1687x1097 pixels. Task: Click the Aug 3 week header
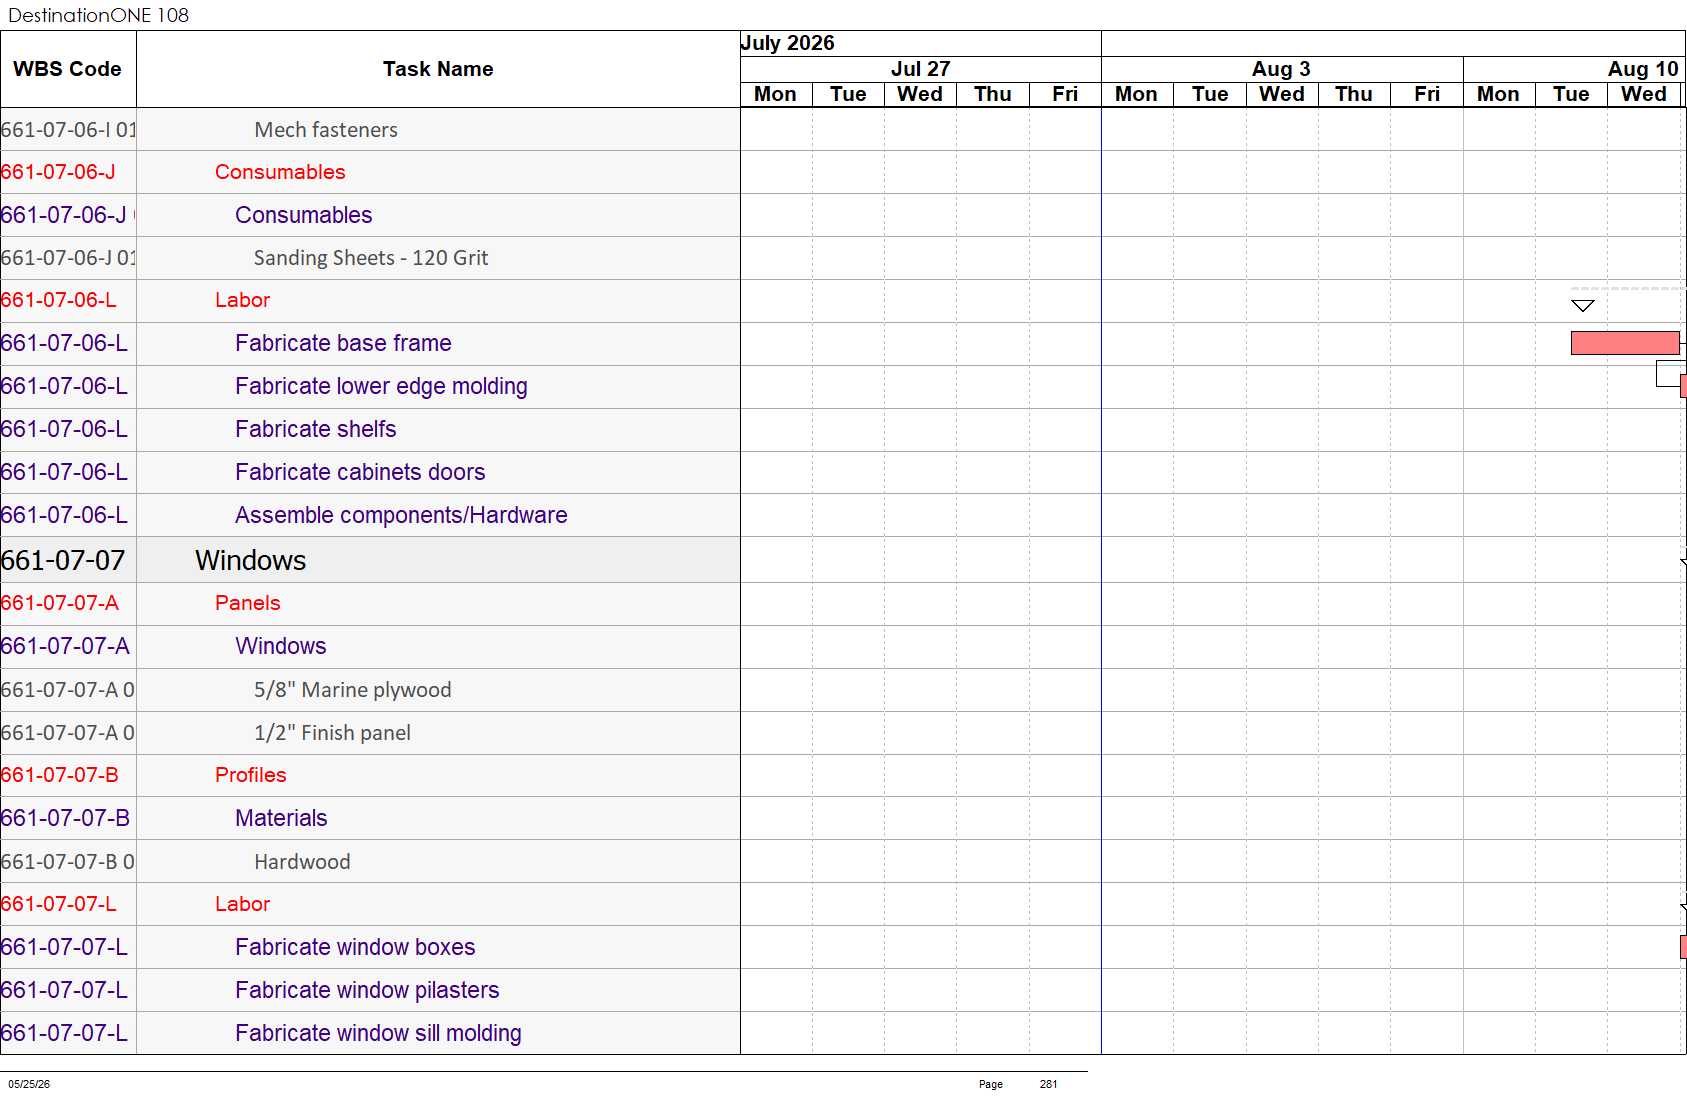1281,69
